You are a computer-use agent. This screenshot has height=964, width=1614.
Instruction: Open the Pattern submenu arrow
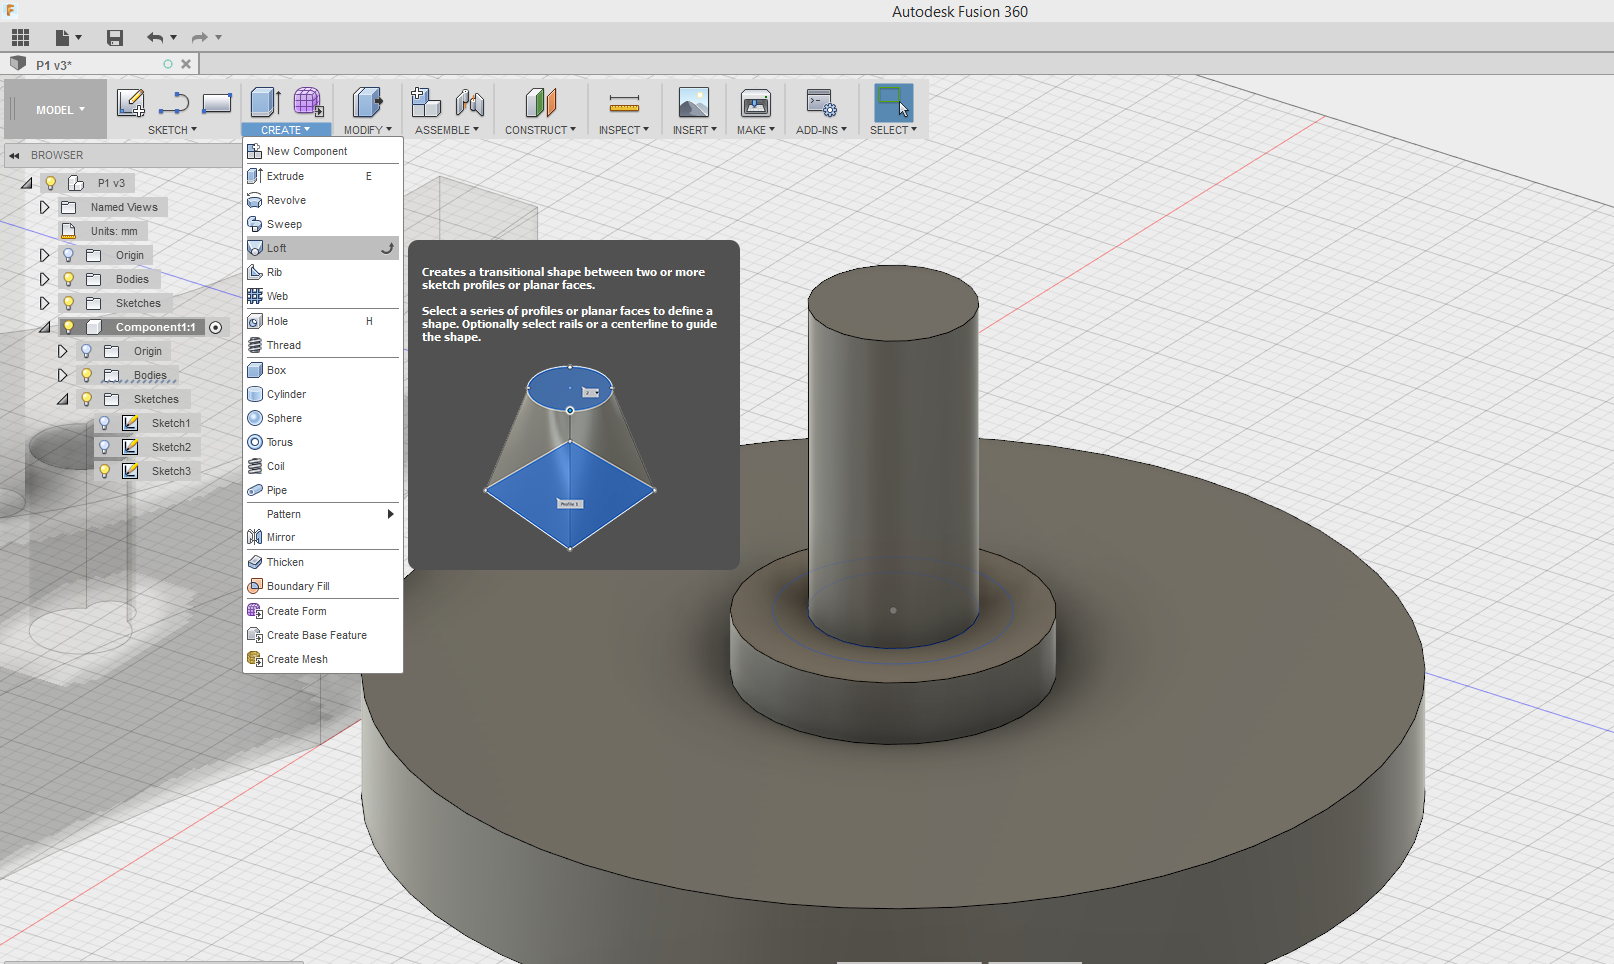coord(390,514)
